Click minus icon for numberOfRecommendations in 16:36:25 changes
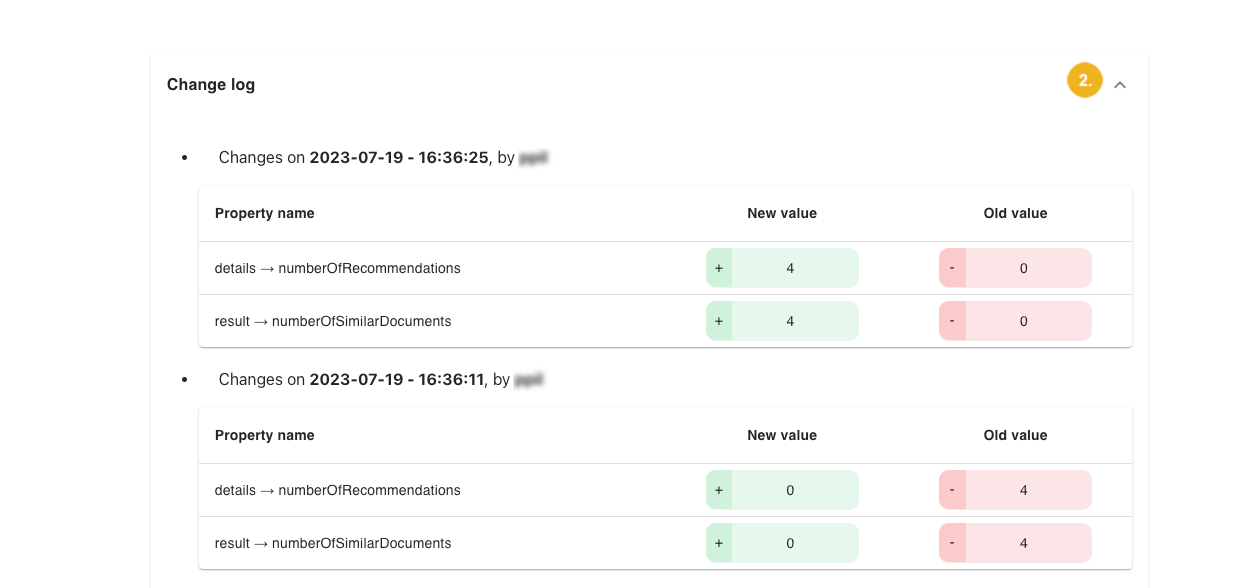 [x=952, y=268]
